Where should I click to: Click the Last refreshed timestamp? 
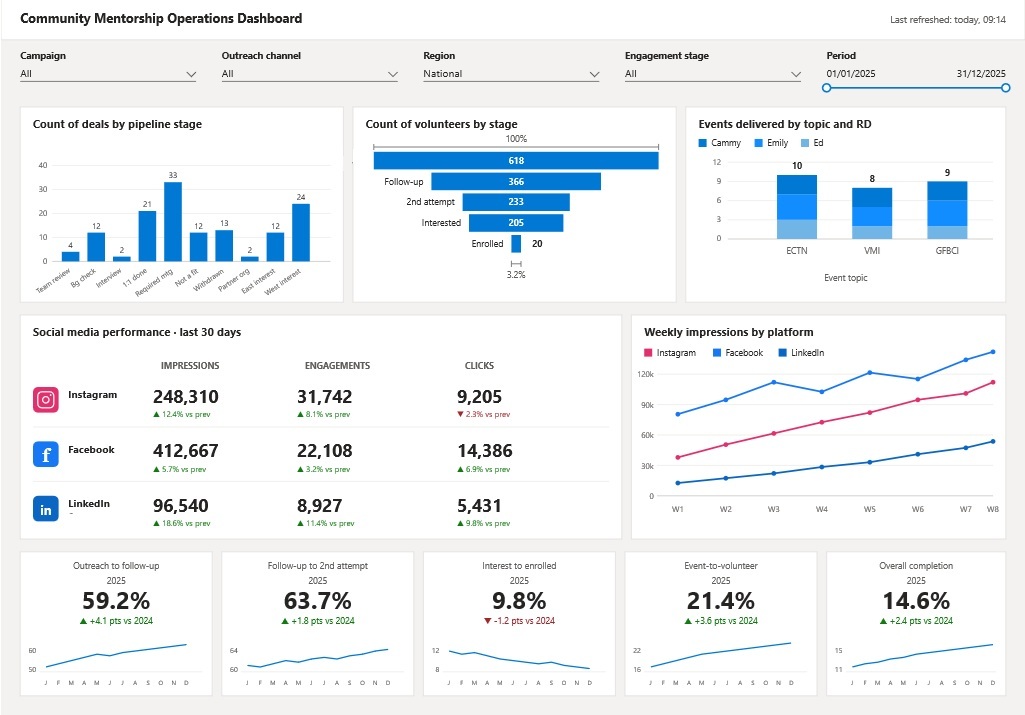pyautogui.click(x=947, y=20)
